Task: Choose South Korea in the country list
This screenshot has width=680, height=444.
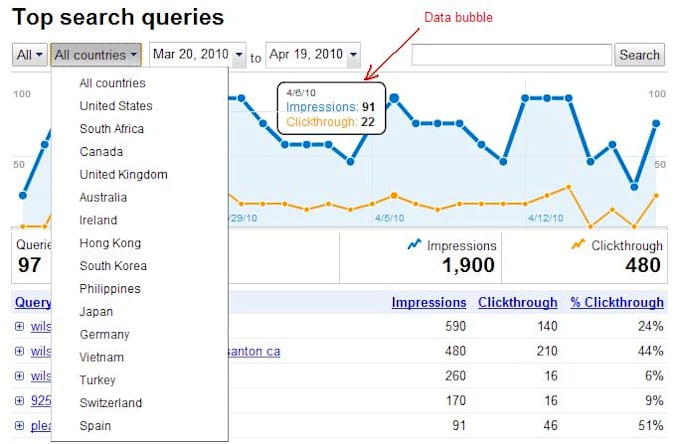Action: pos(113,266)
